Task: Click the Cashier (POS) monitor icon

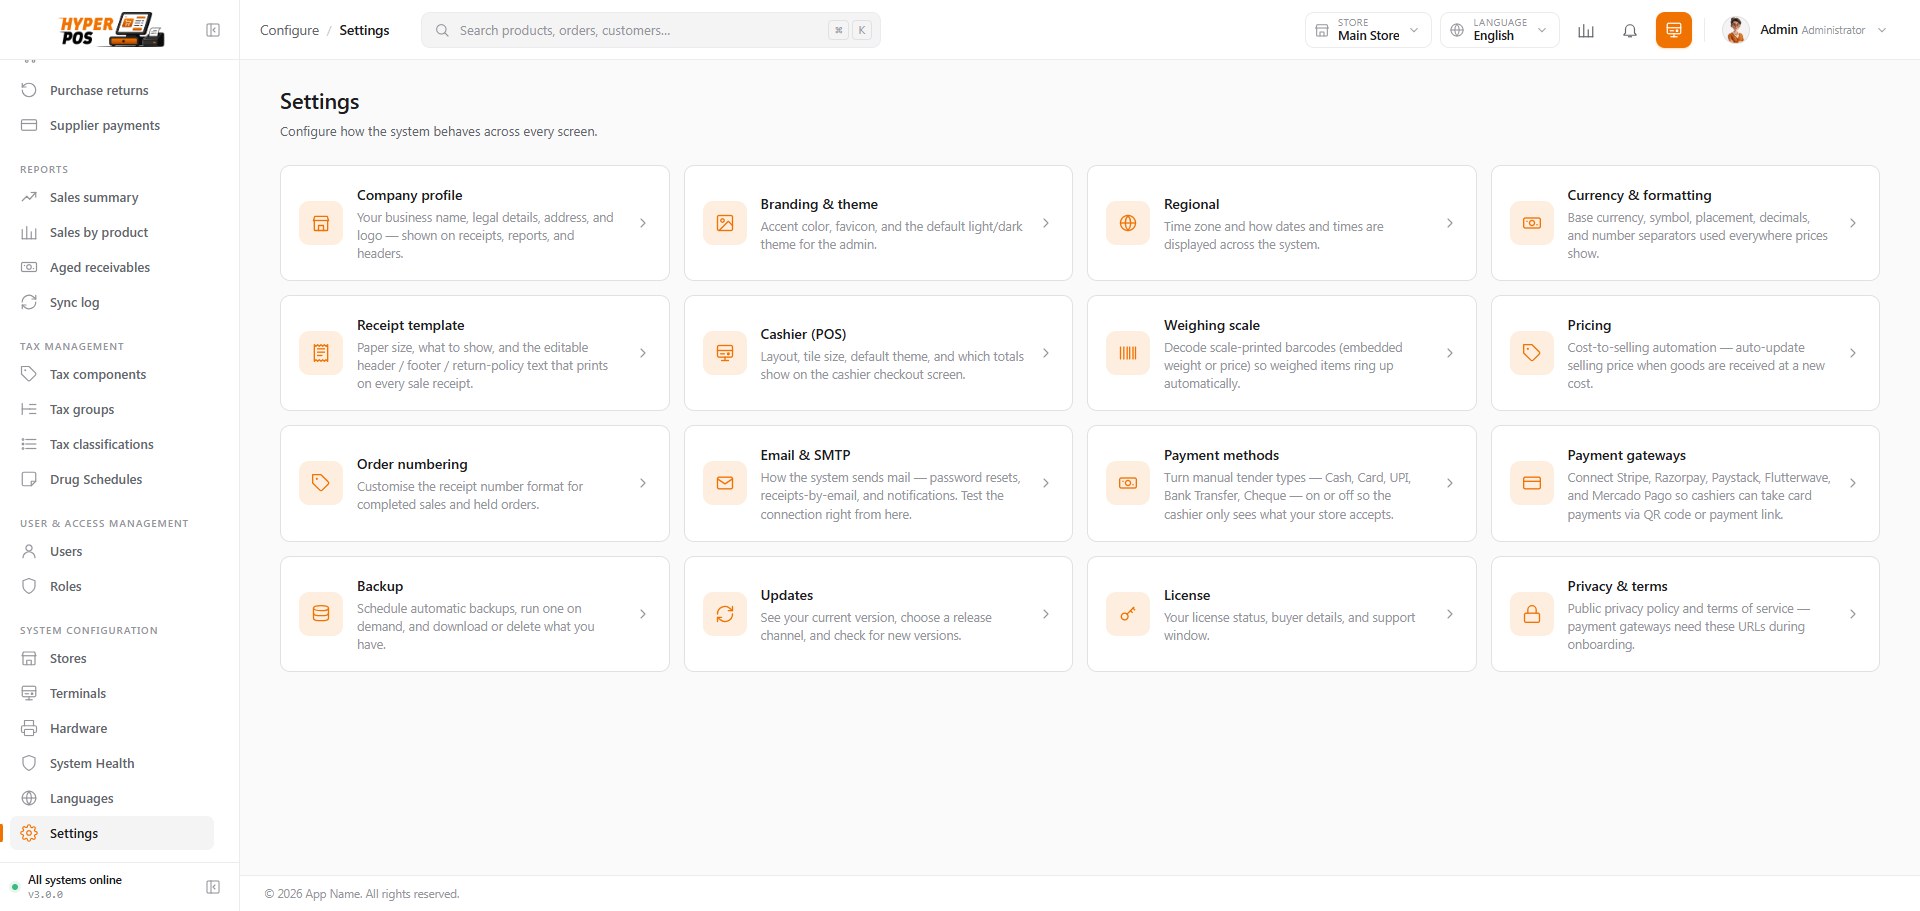Action: point(725,353)
